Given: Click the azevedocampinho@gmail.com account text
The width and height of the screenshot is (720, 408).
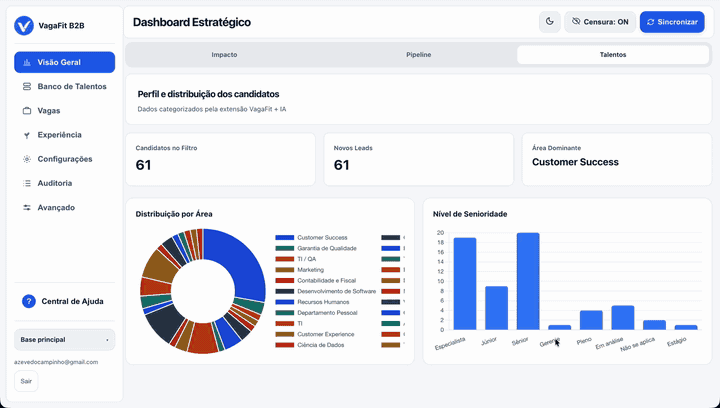Looking at the screenshot, I should coord(56,362).
